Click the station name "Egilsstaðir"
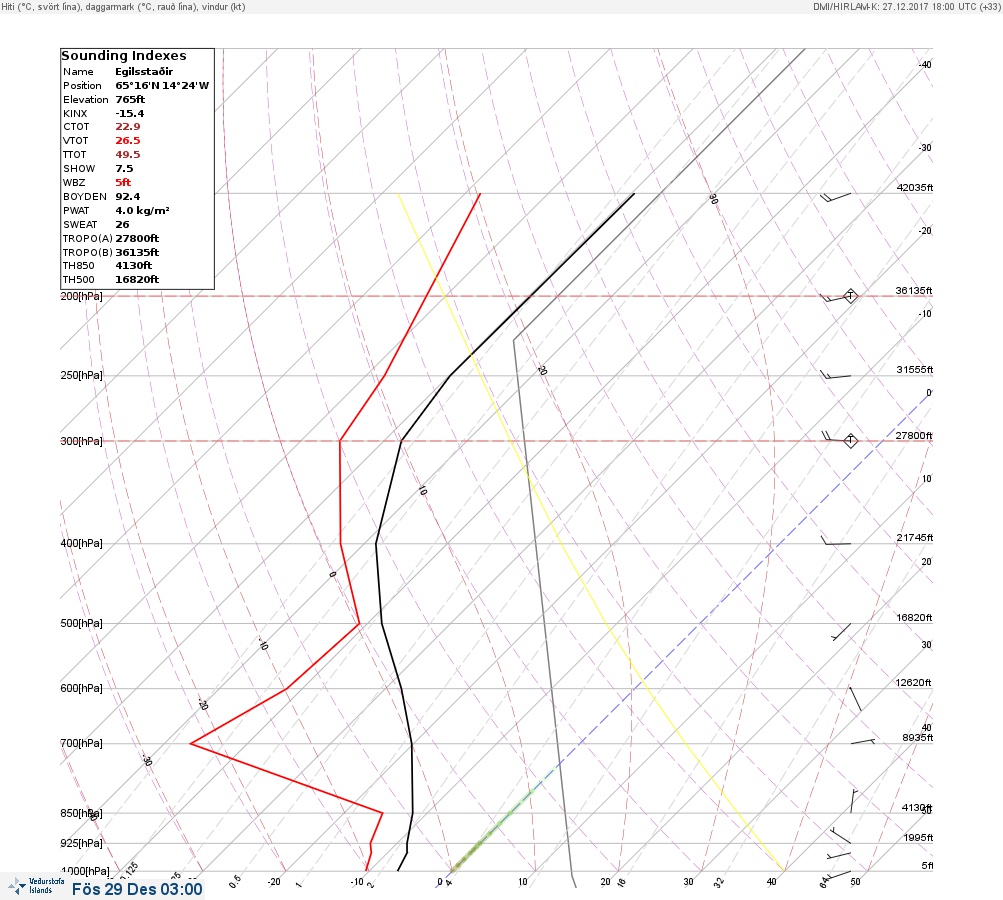This screenshot has width=1003, height=900. 144,72
